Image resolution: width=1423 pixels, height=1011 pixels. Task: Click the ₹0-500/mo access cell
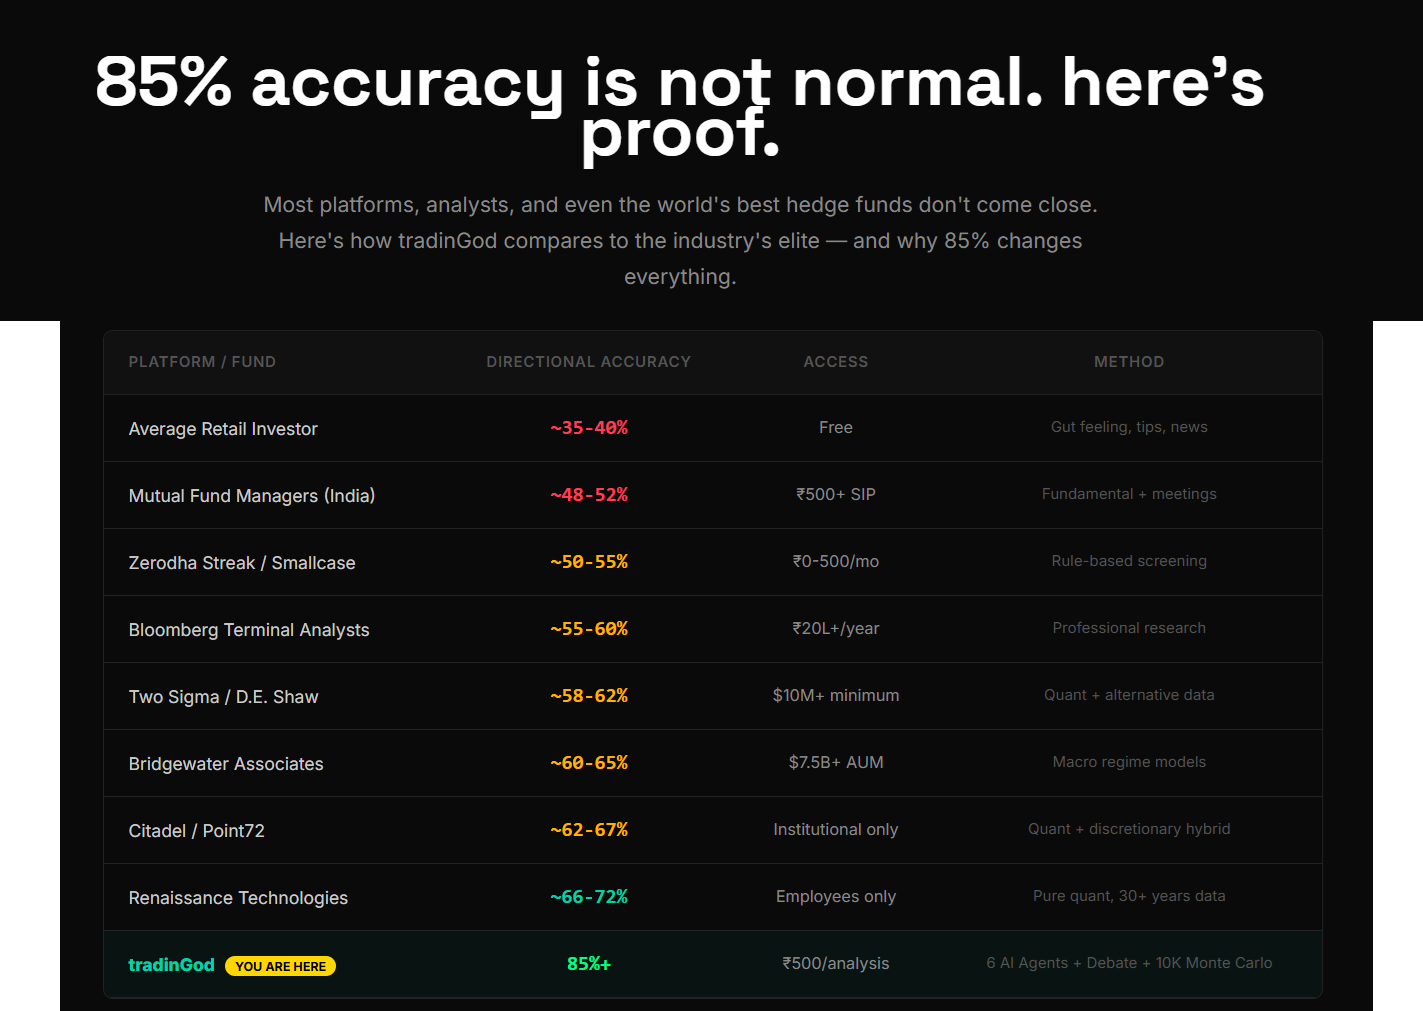coord(836,561)
